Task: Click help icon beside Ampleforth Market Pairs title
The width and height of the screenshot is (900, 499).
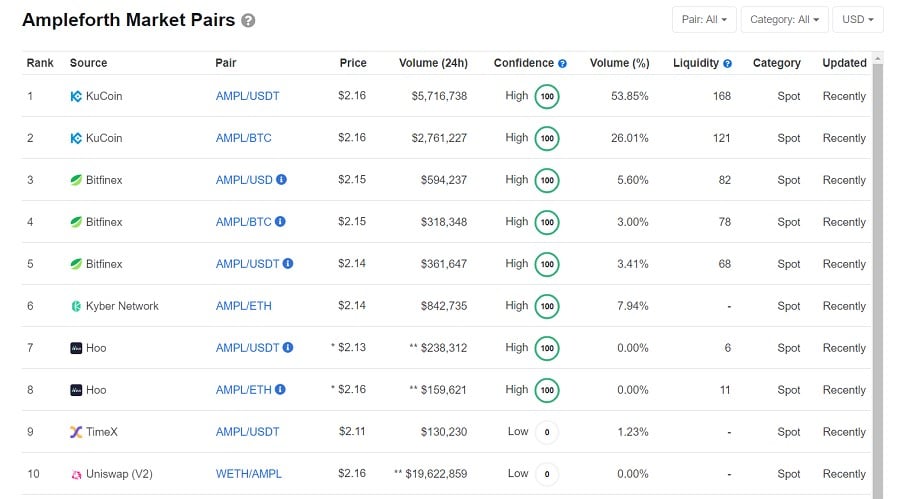Action: [248, 21]
